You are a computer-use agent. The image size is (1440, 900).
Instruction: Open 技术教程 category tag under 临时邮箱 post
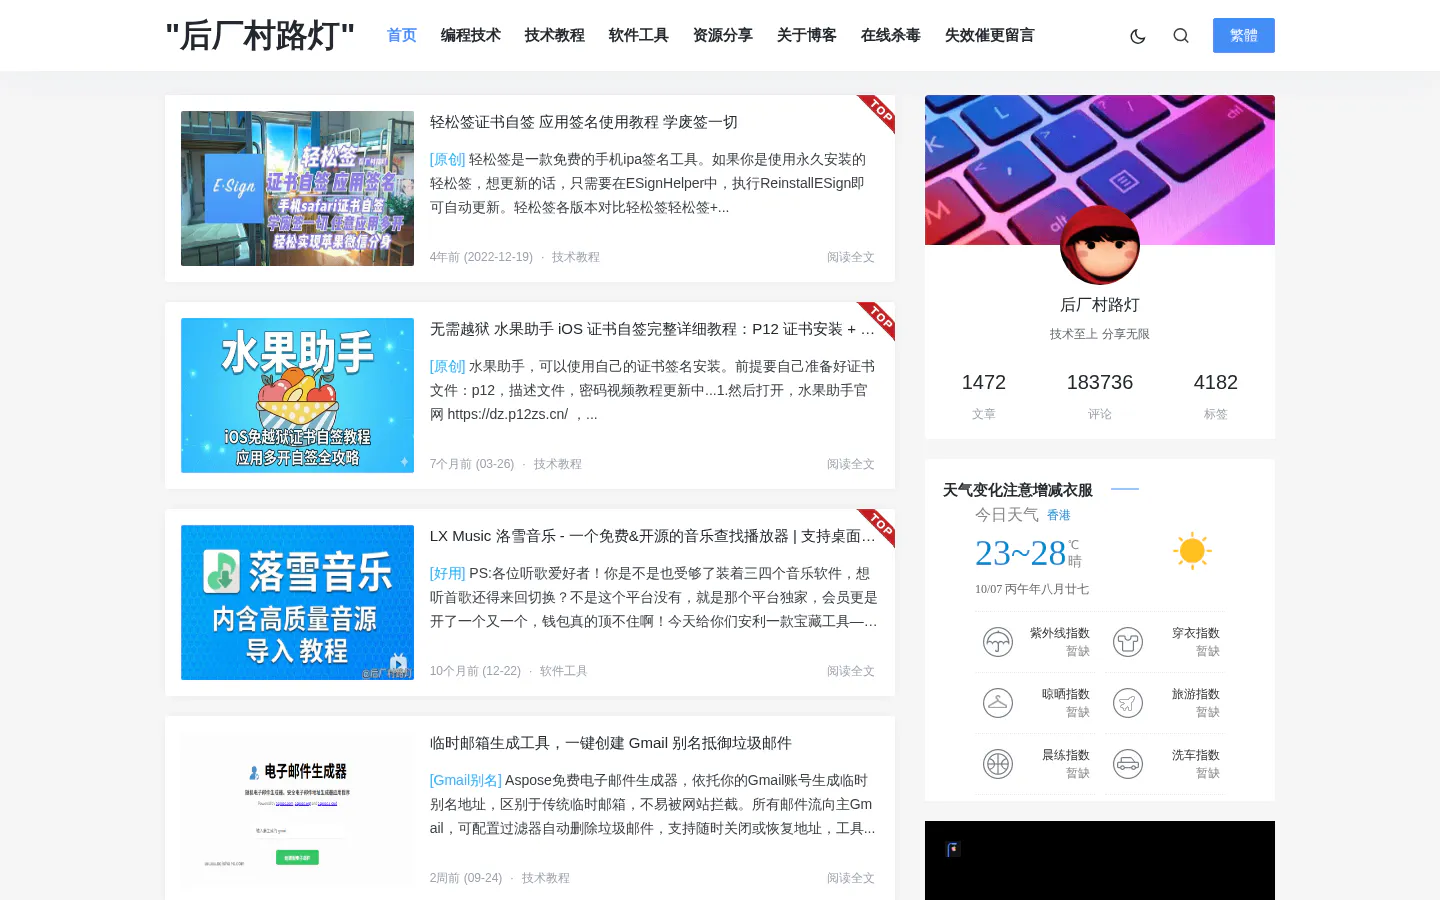coord(546,878)
